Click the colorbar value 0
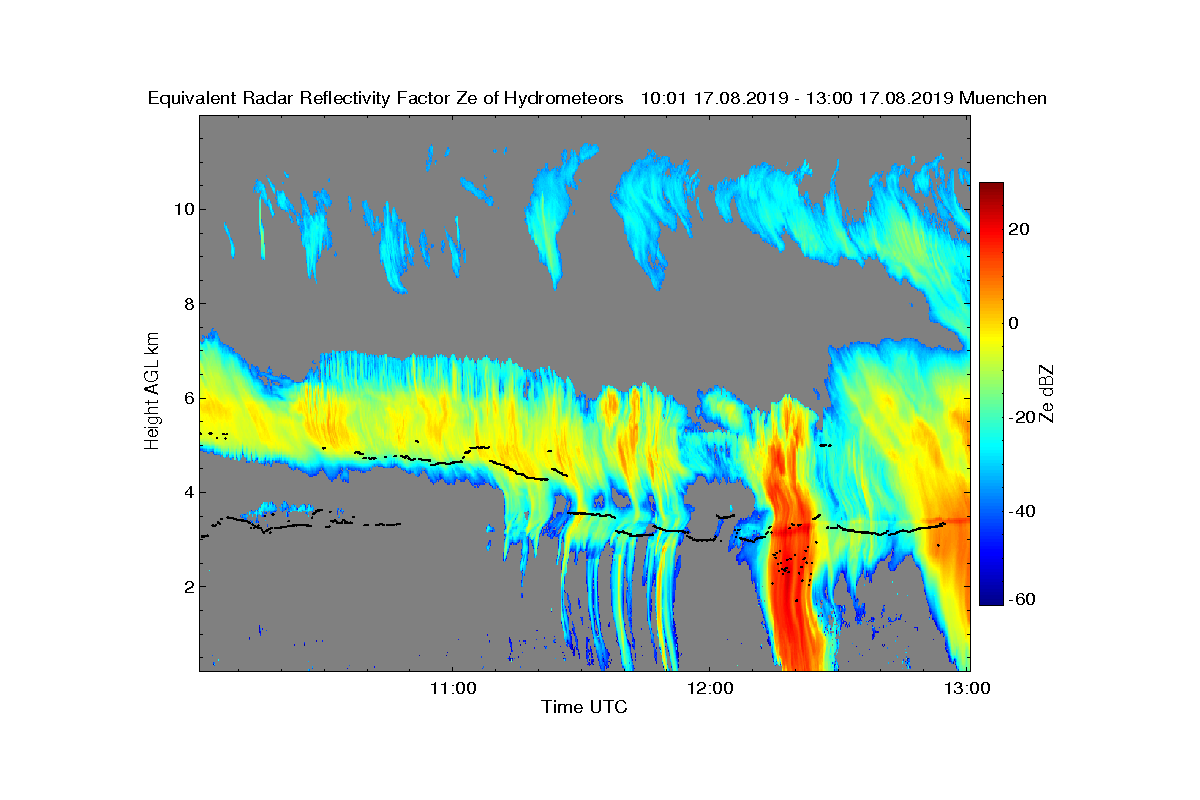The width and height of the screenshot is (1200, 800). click(1014, 323)
